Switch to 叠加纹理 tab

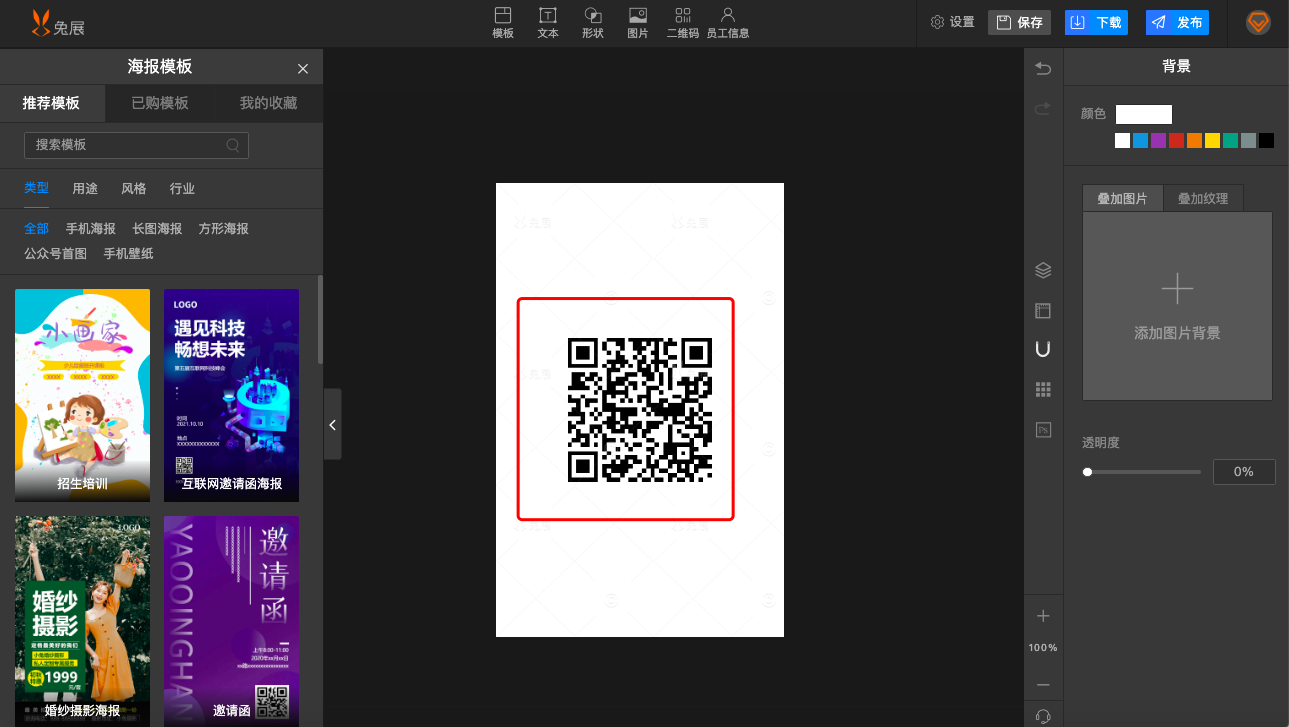[x=1202, y=198]
